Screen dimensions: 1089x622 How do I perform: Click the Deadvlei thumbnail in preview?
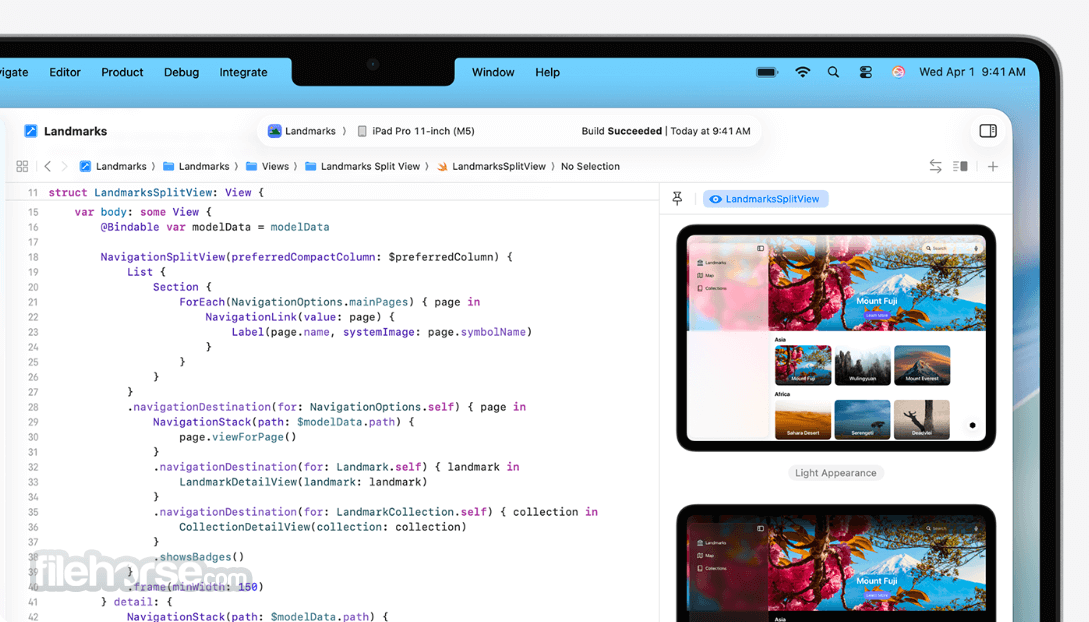point(922,419)
